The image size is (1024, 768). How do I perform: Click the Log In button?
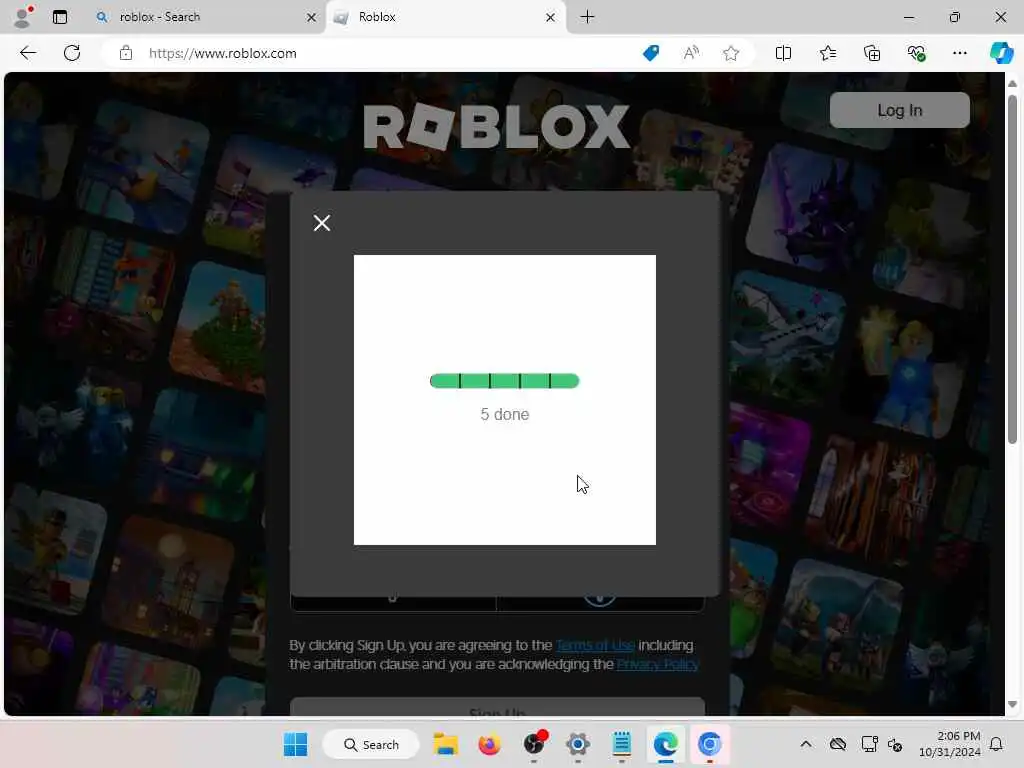(899, 110)
